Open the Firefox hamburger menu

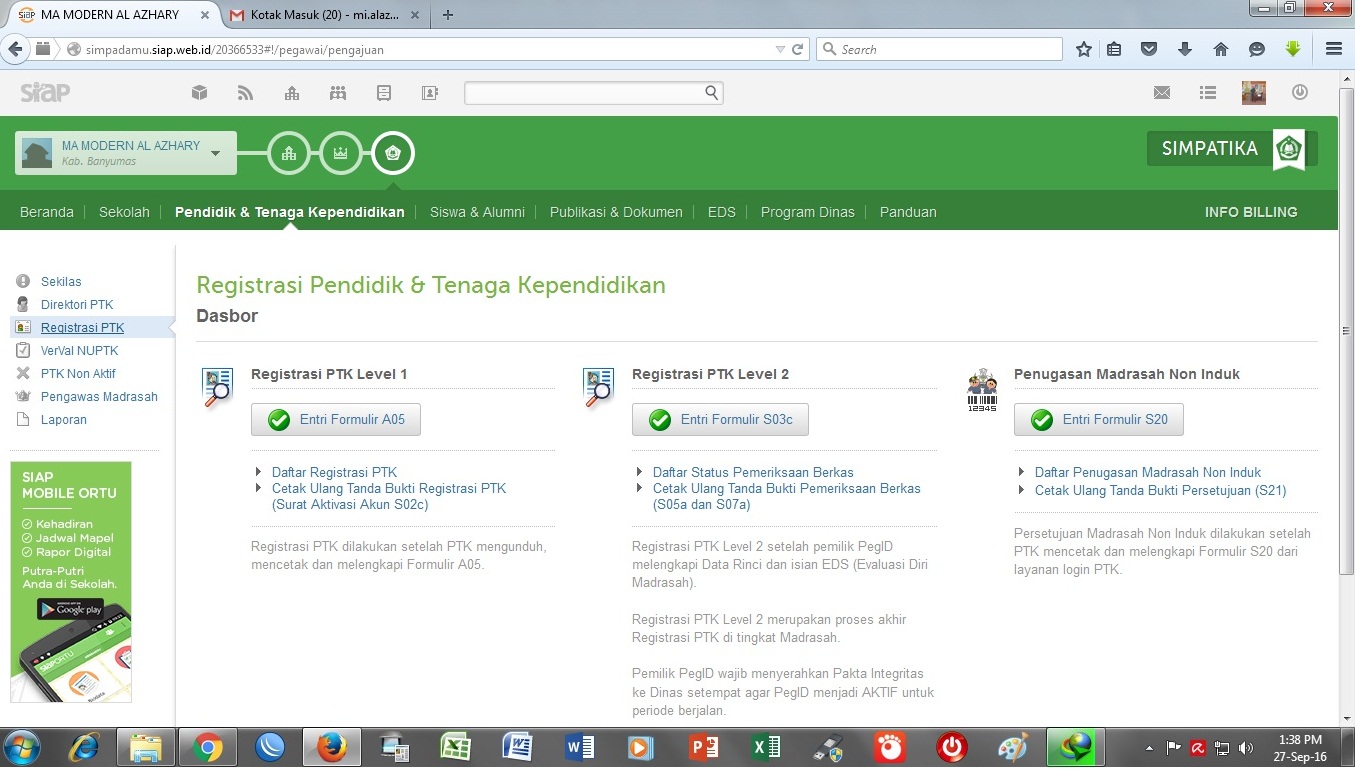pyautogui.click(x=1333, y=48)
